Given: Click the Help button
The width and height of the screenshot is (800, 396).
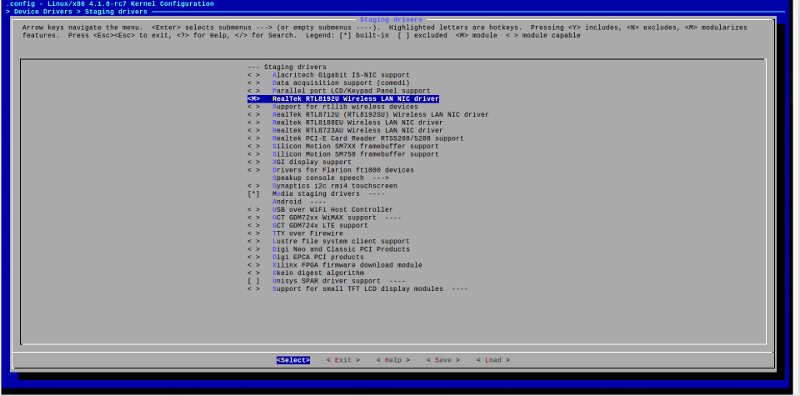Looking at the screenshot, I should pyautogui.click(x=393, y=360).
